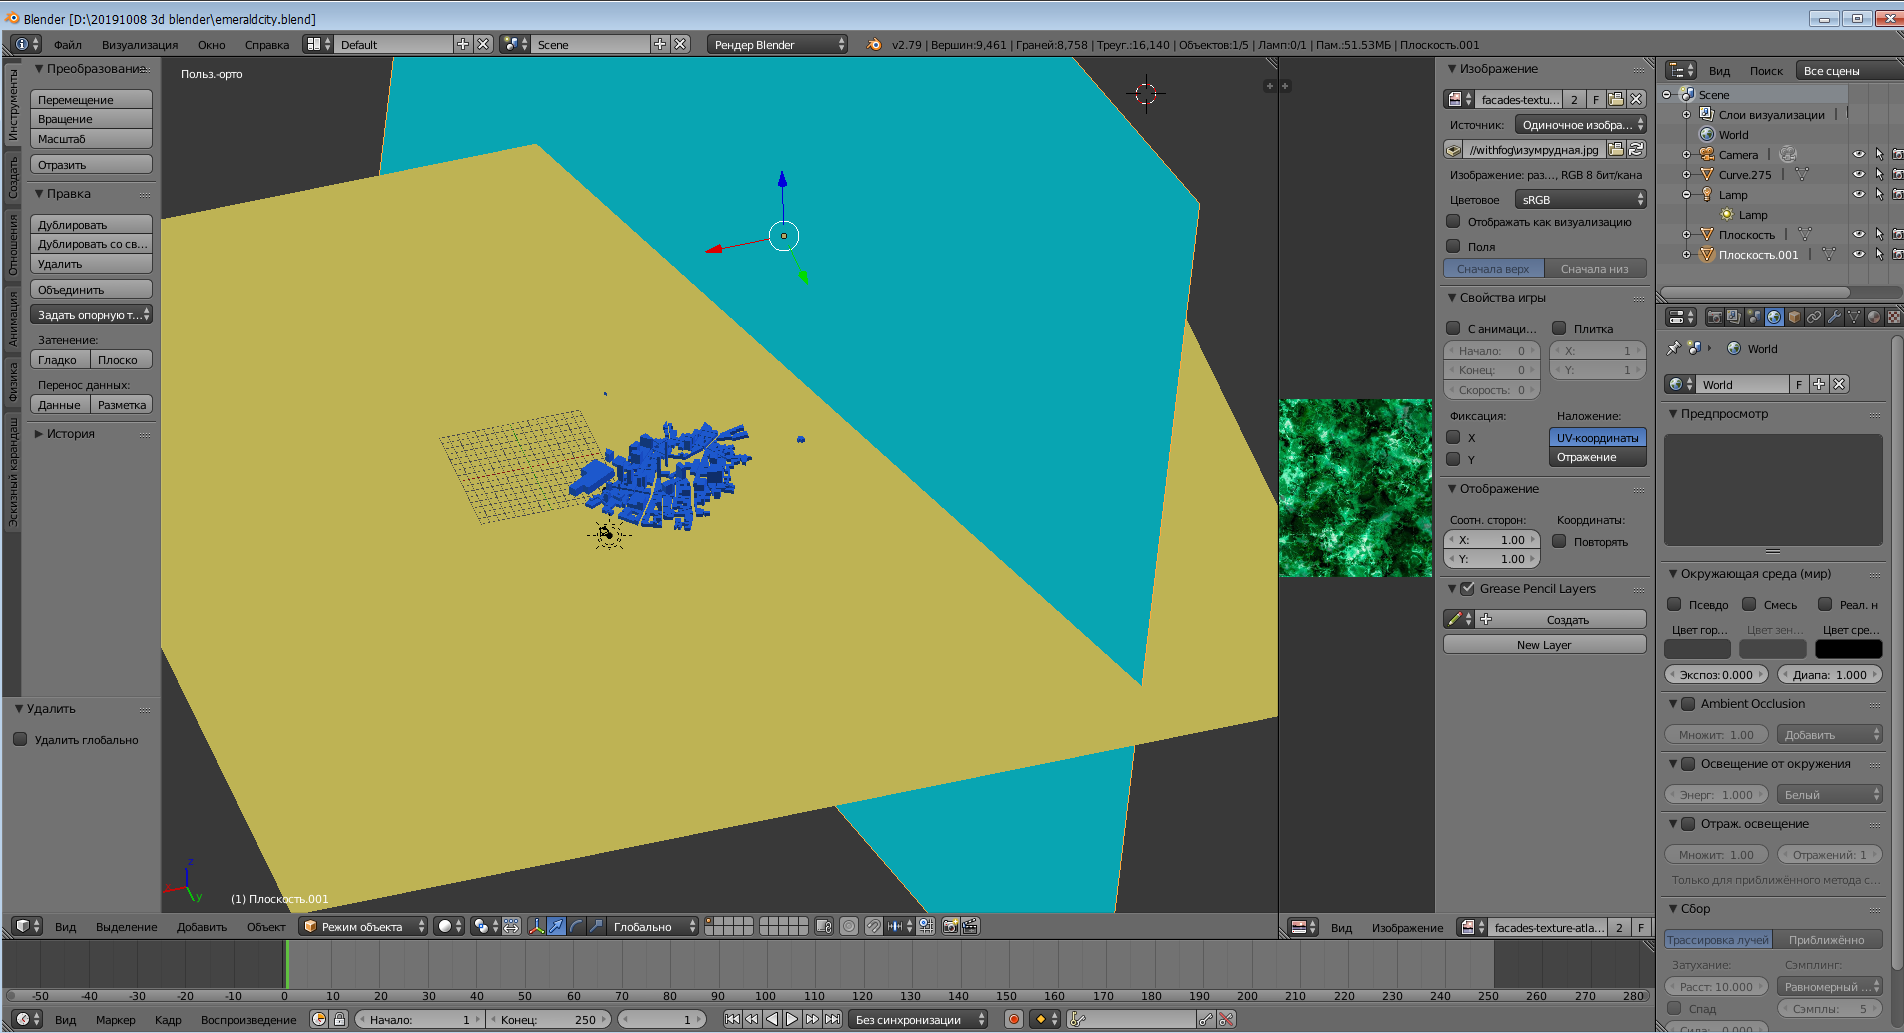Open Object properties tab (orange cube)

pyautogui.click(x=1794, y=317)
